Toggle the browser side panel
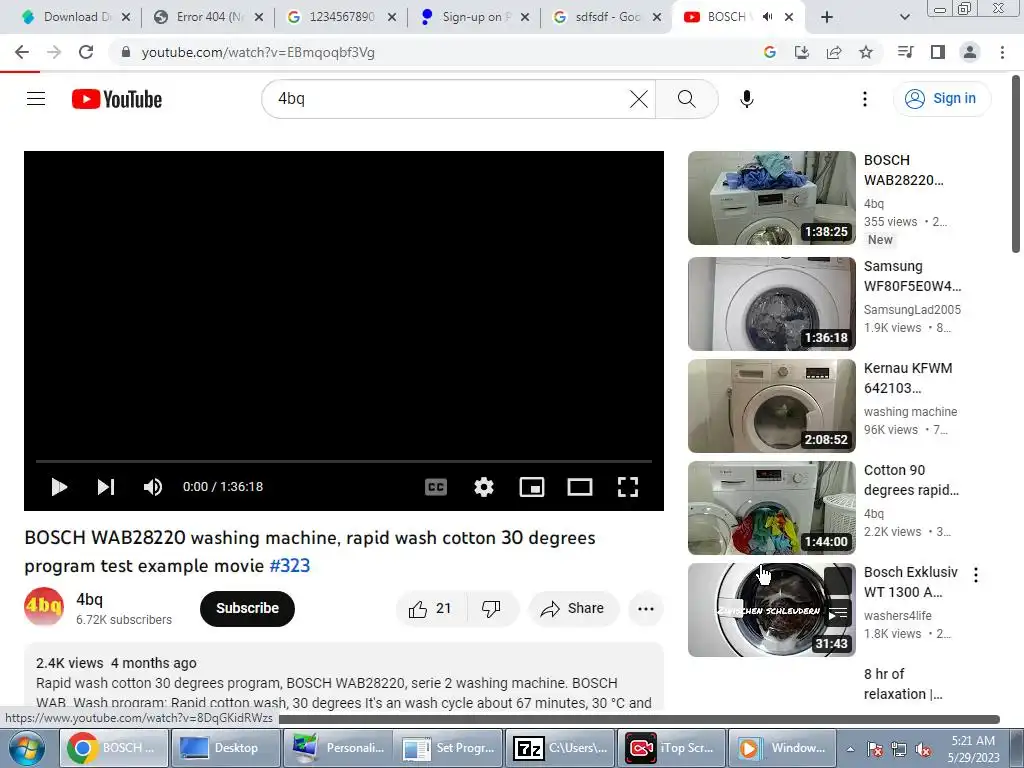Image resolution: width=1024 pixels, height=768 pixels. click(x=938, y=52)
